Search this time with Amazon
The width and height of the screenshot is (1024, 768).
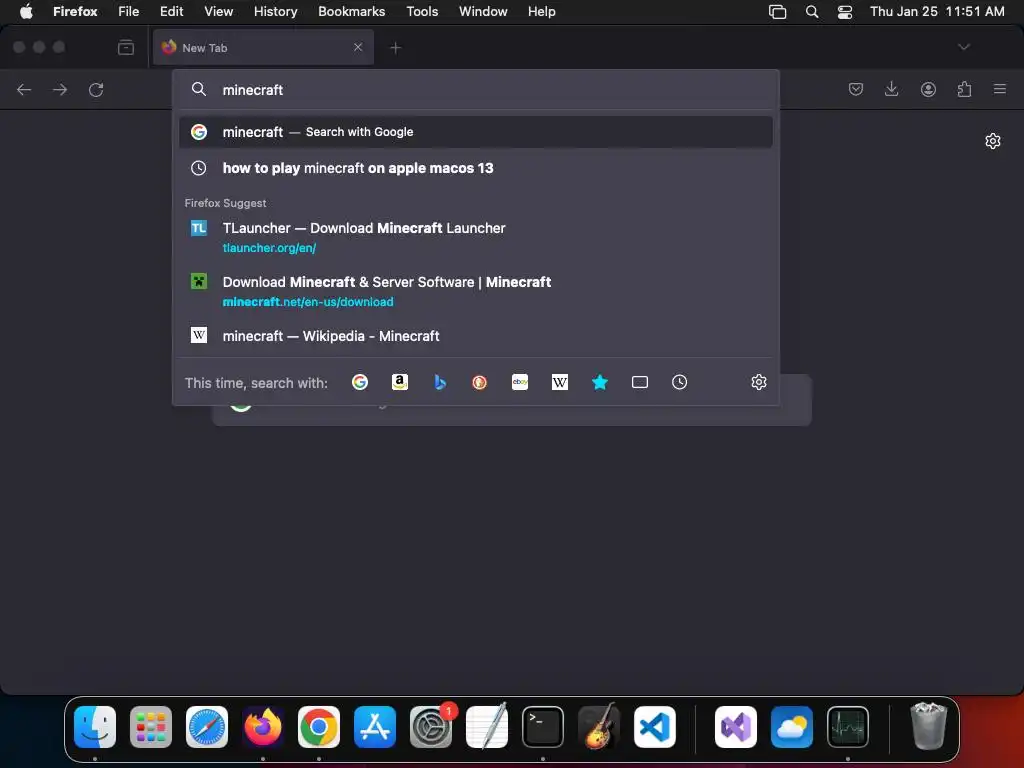click(400, 382)
